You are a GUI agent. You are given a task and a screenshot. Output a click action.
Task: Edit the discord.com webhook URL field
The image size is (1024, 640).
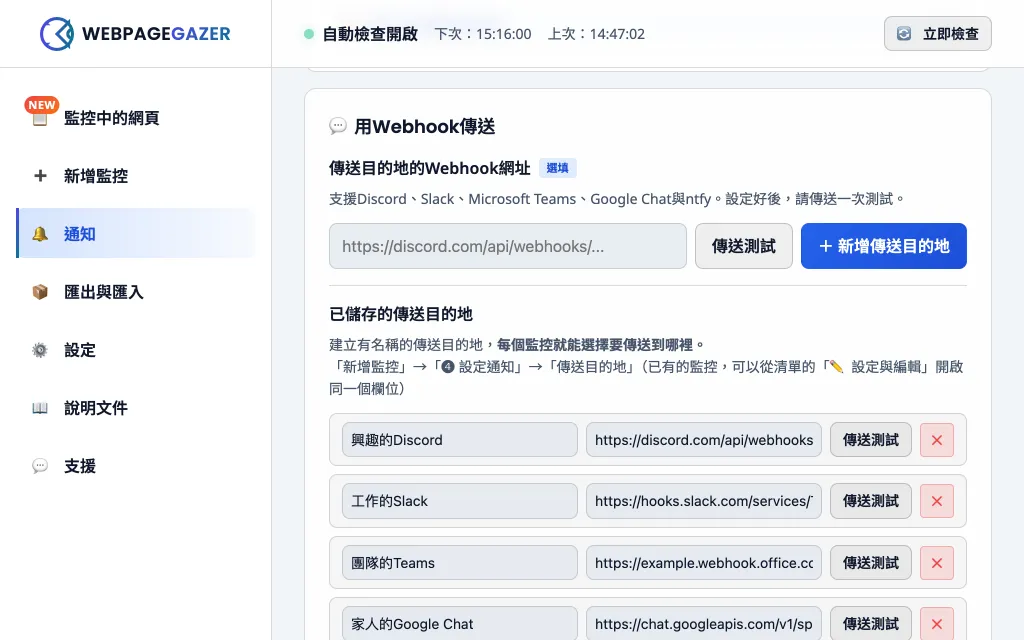704,440
